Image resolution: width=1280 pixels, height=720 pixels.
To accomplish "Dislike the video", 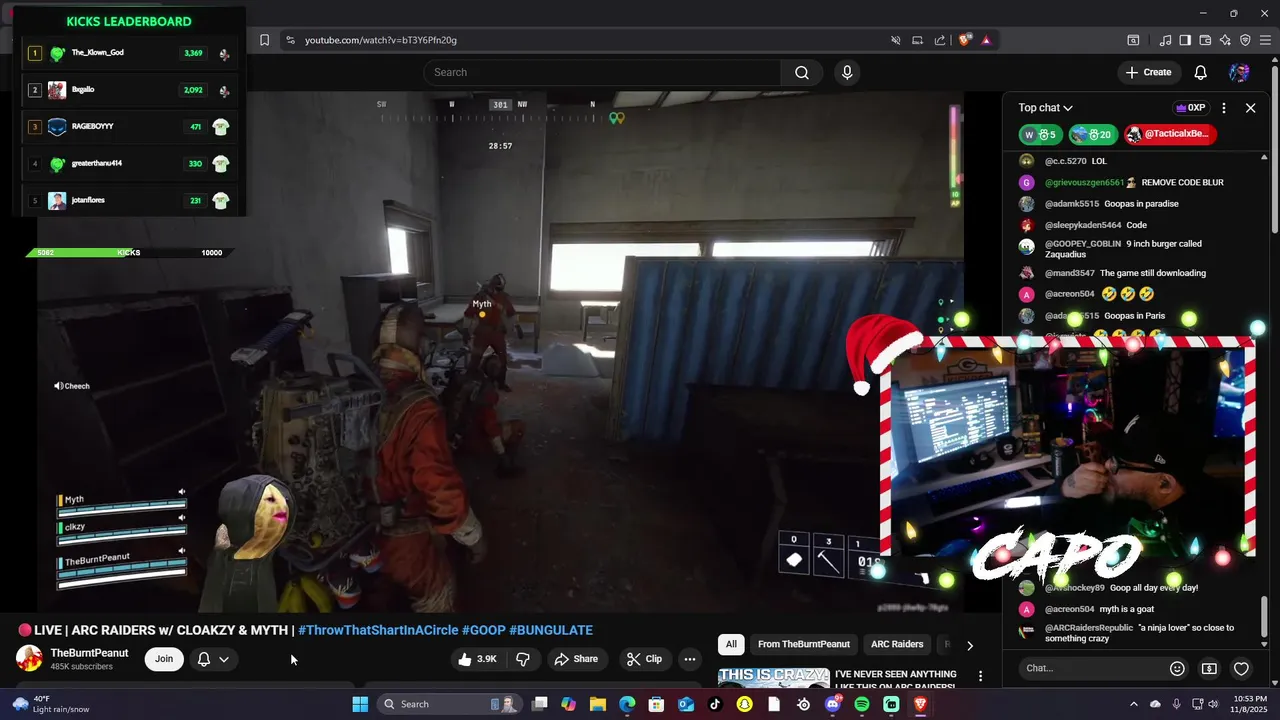I will tap(522, 659).
